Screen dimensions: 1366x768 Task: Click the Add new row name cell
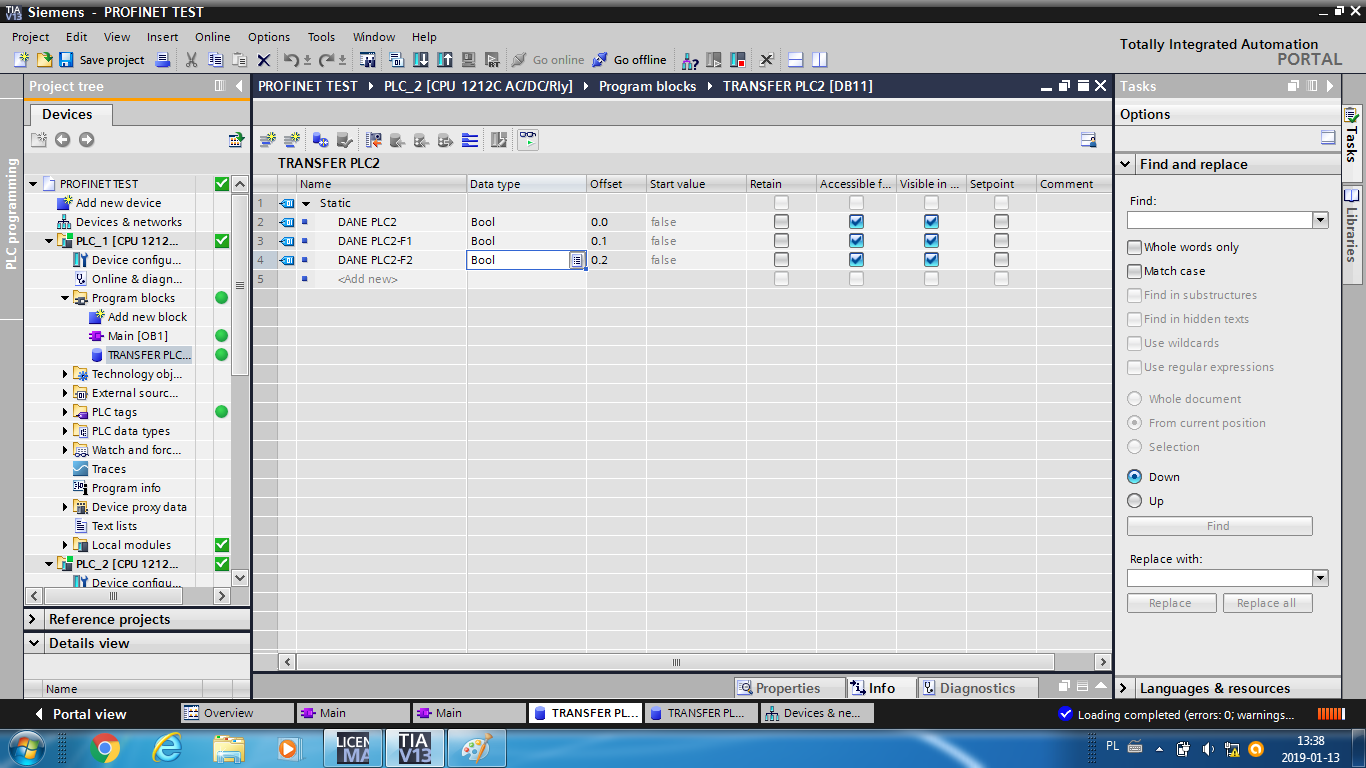(382, 279)
